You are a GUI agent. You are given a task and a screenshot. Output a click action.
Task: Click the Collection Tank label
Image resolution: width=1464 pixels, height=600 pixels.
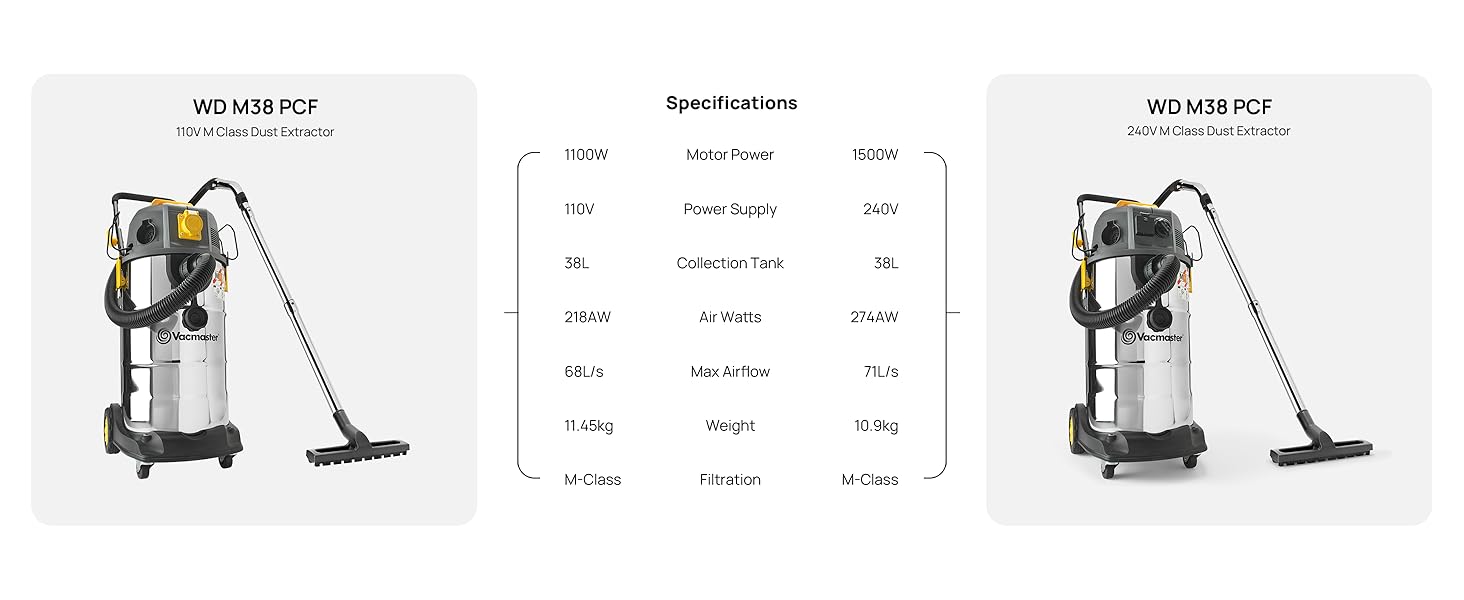click(730, 263)
